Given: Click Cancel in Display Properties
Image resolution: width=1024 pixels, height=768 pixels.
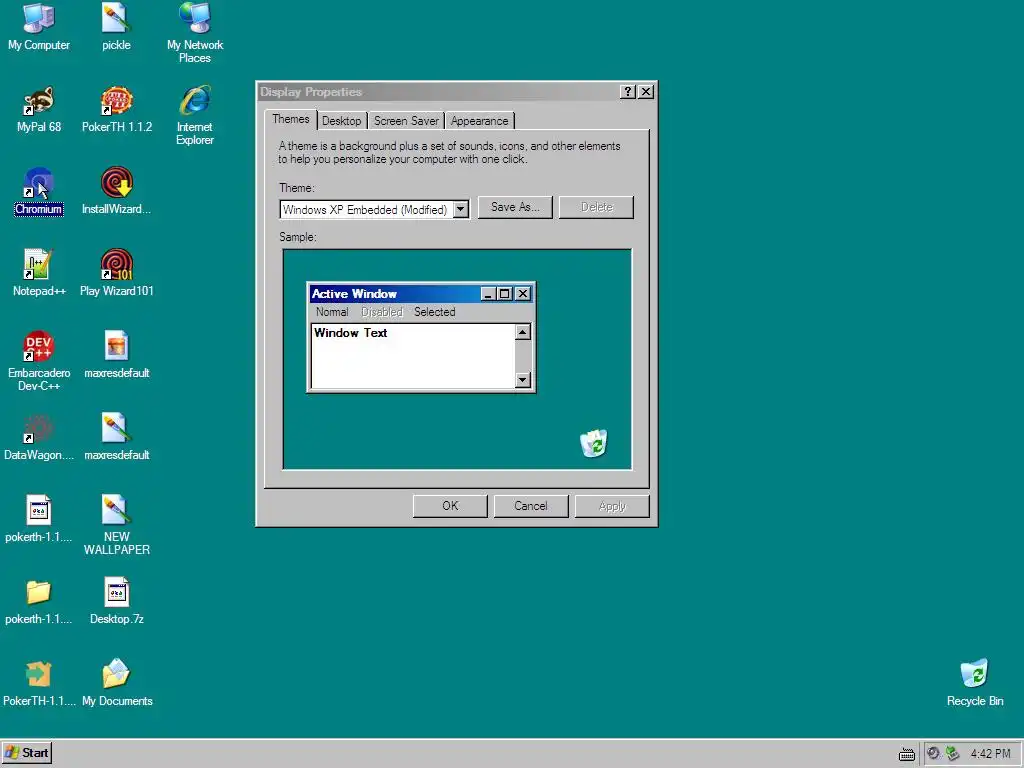Looking at the screenshot, I should [531, 506].
